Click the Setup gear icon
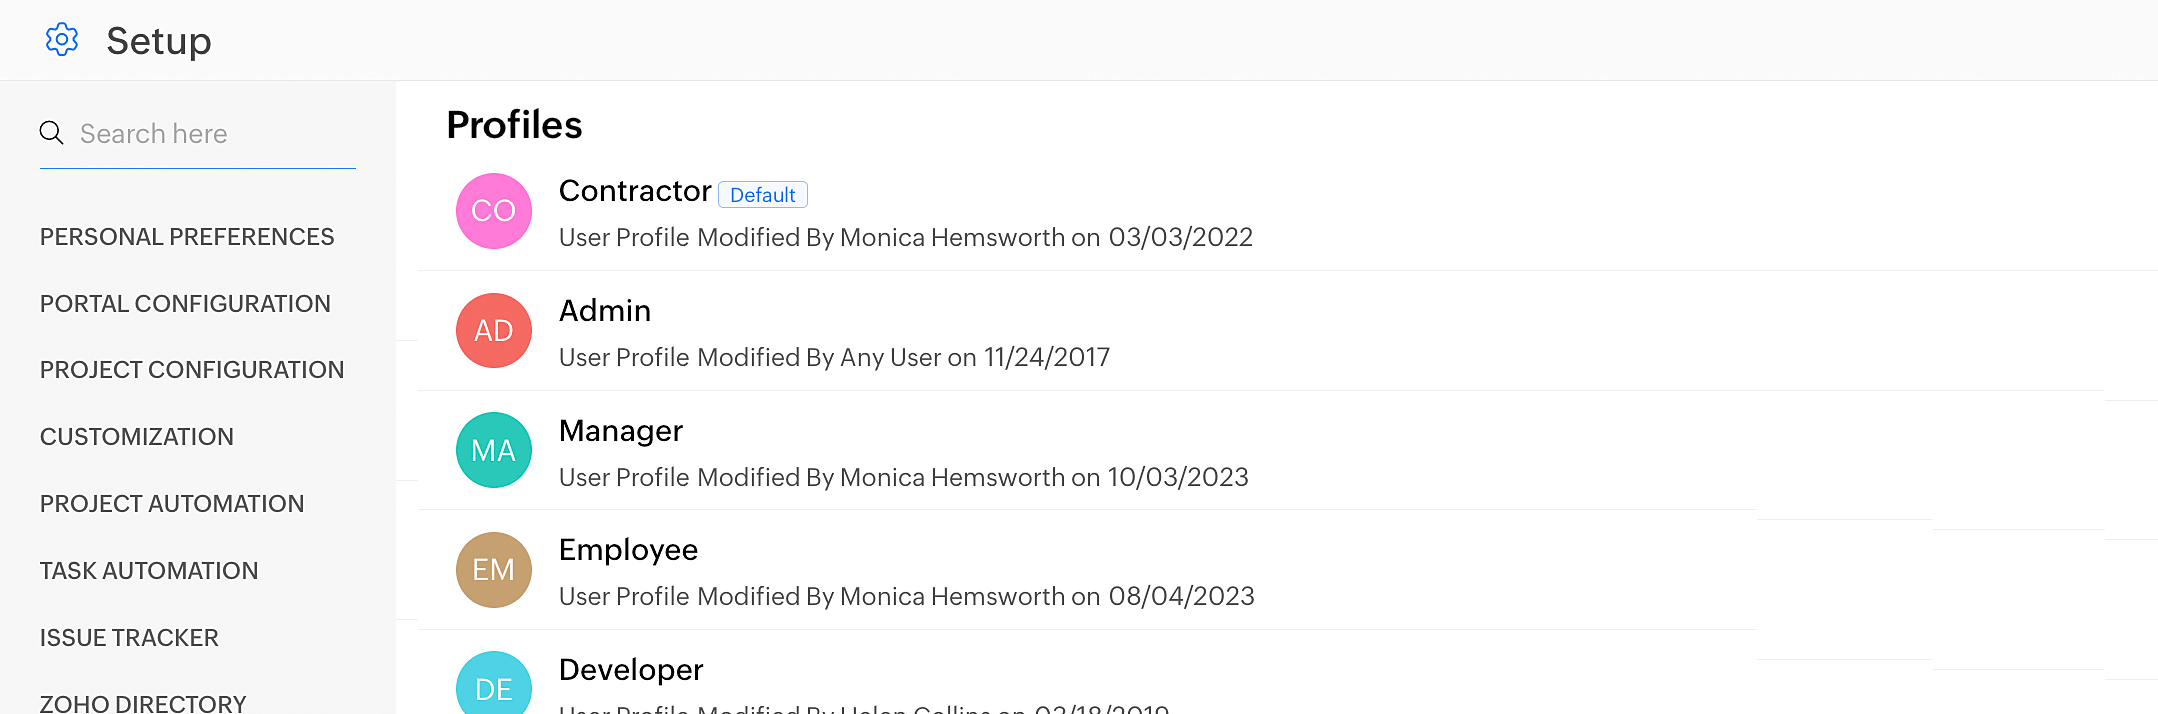 click(x=62, y=40)
